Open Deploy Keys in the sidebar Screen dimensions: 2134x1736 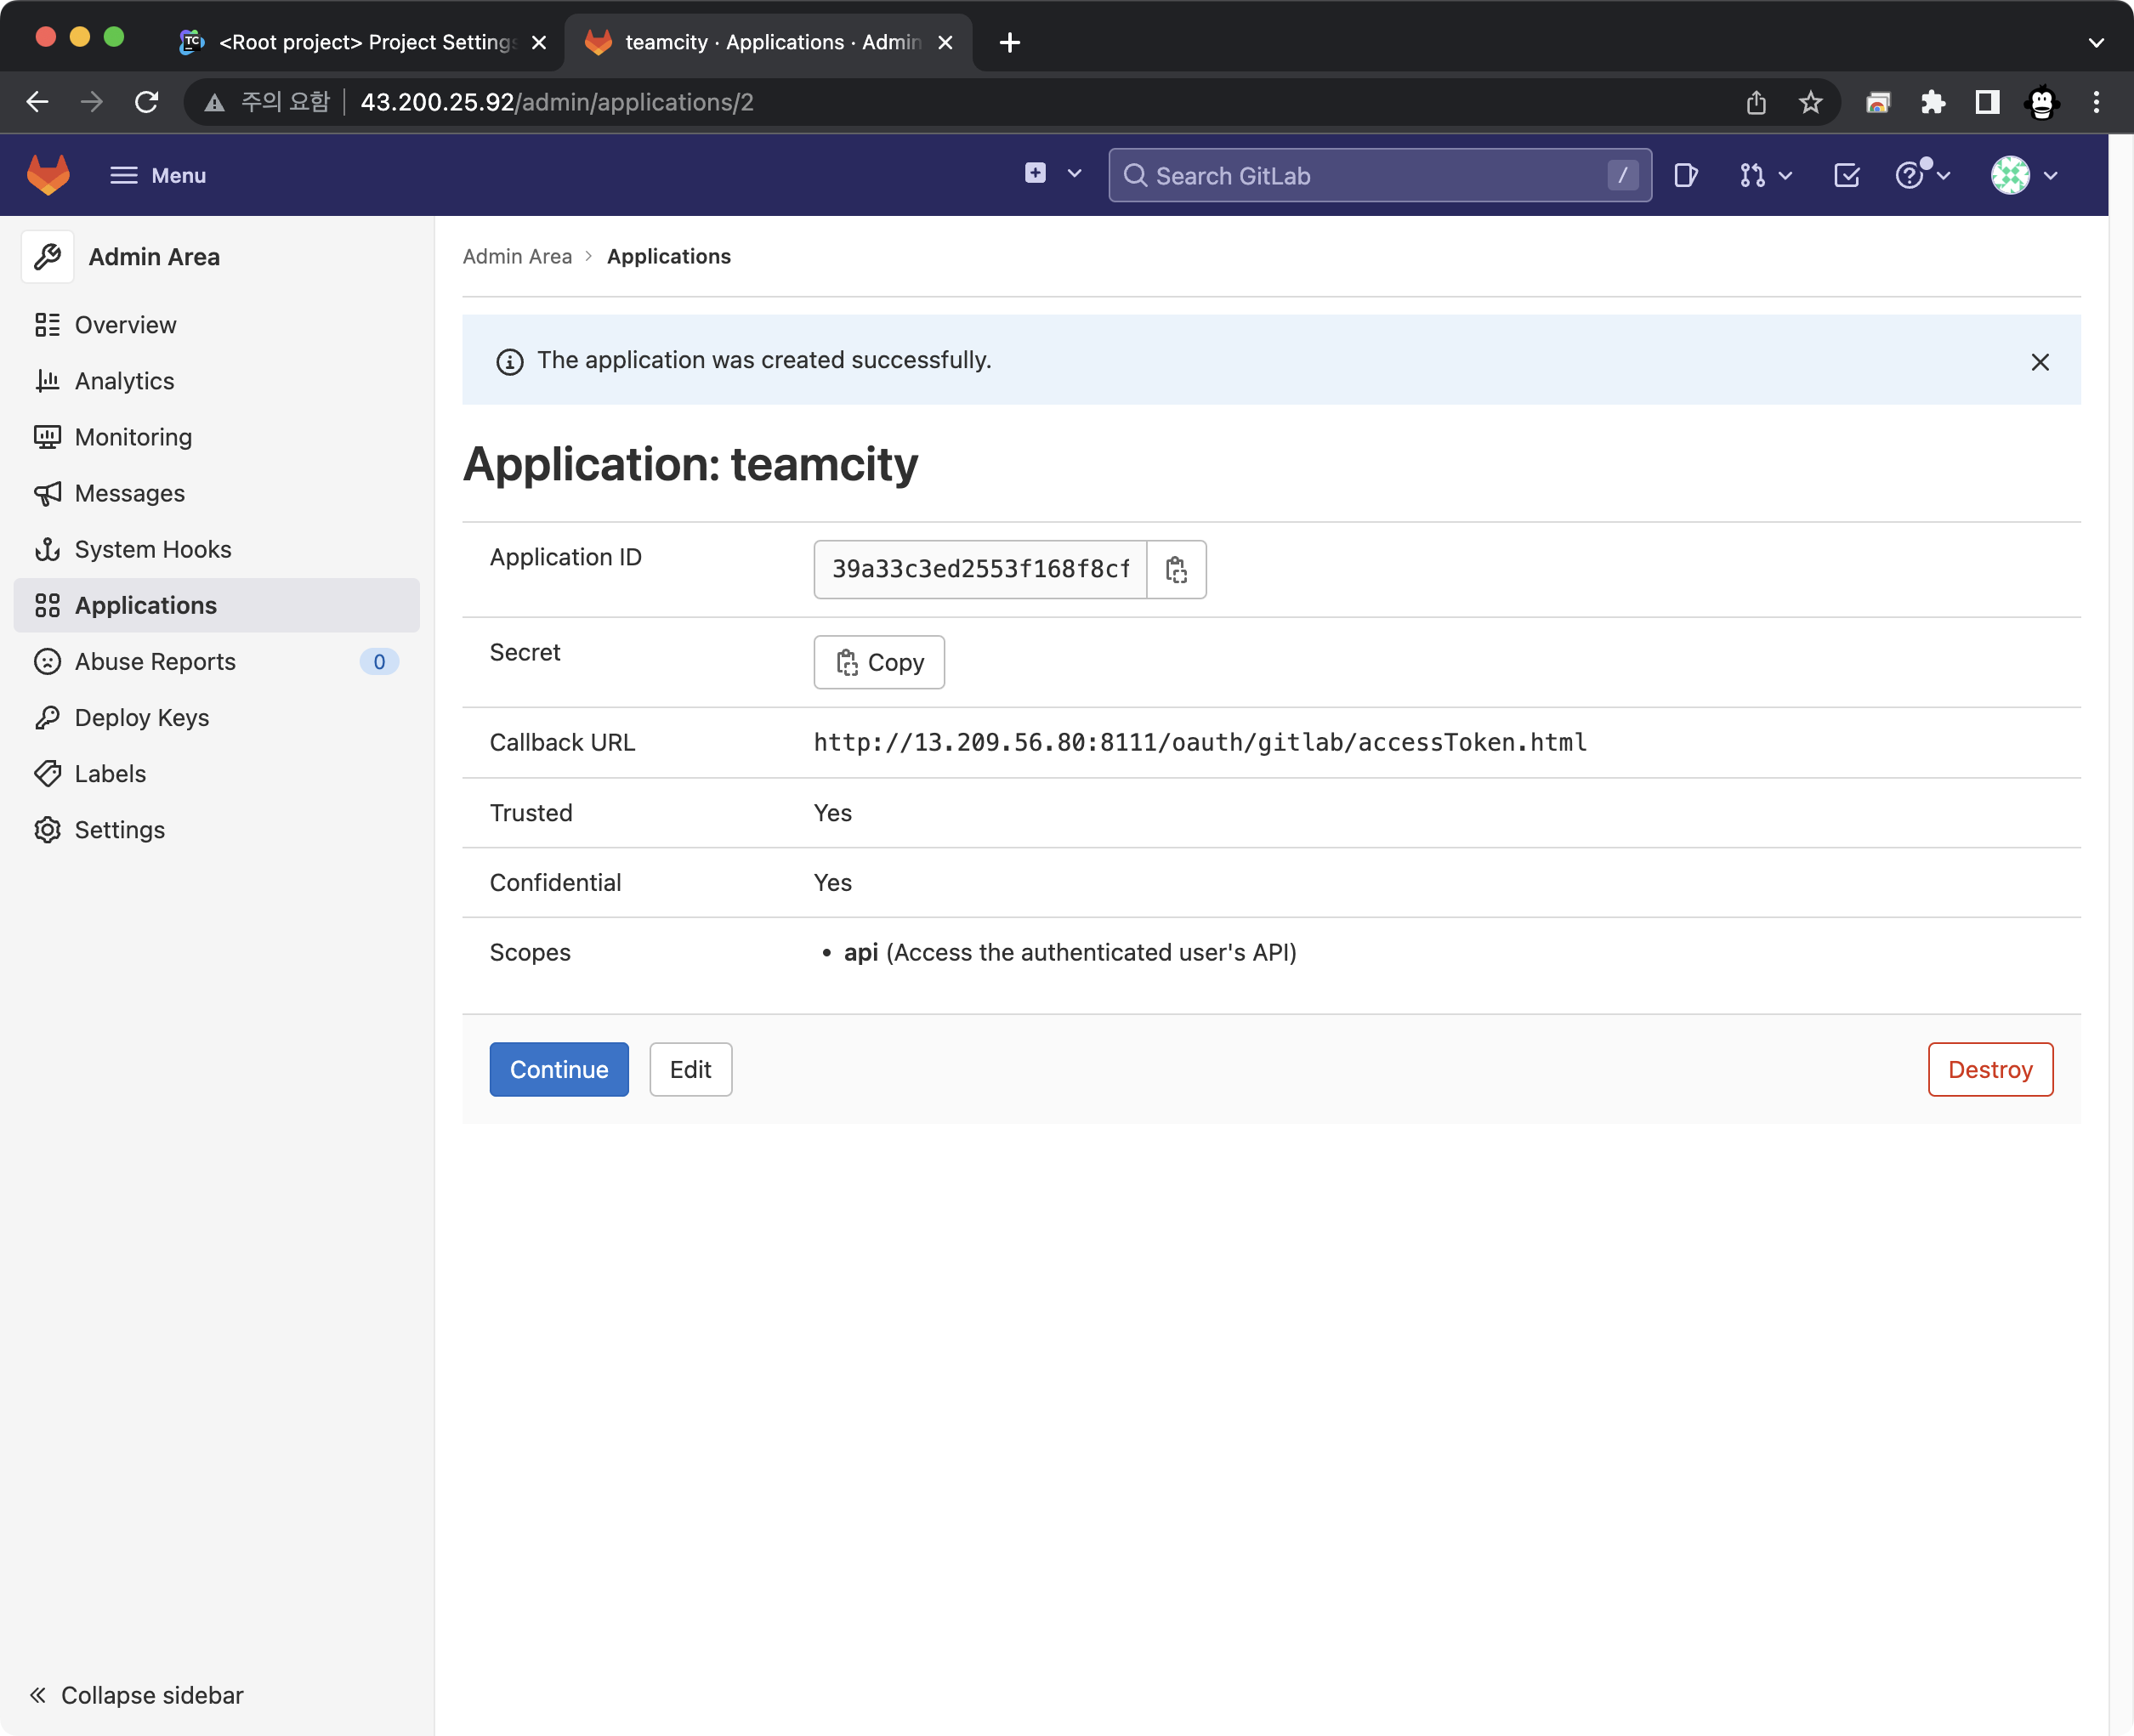tap(217, 717)
